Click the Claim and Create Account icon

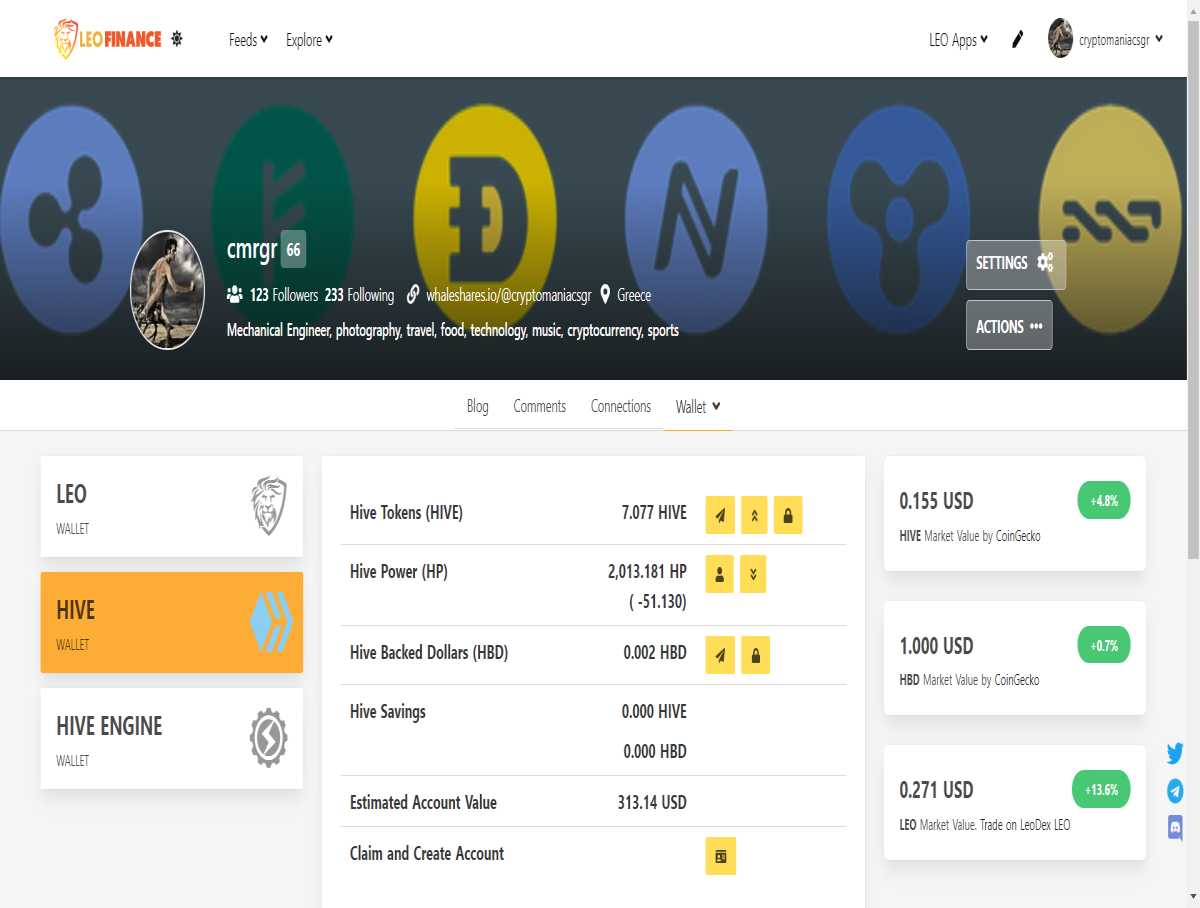tap(720, 856)
